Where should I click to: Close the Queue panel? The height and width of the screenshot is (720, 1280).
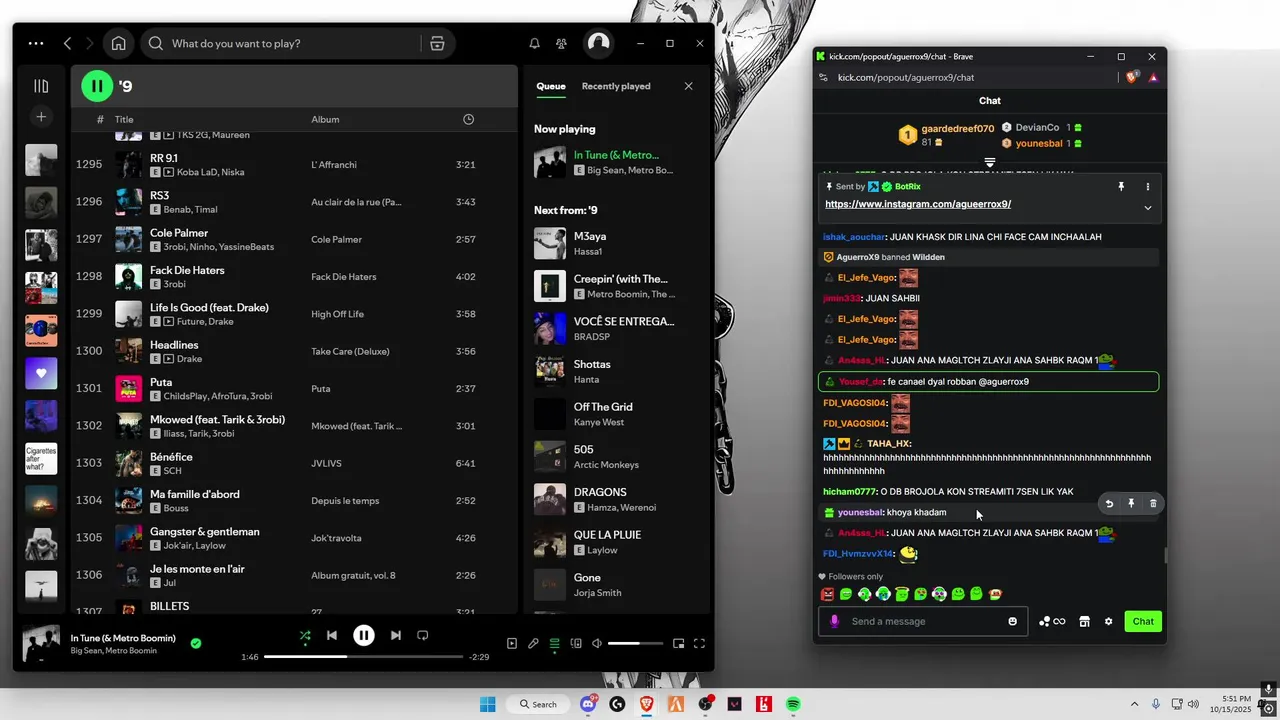[x=688, y=86]
